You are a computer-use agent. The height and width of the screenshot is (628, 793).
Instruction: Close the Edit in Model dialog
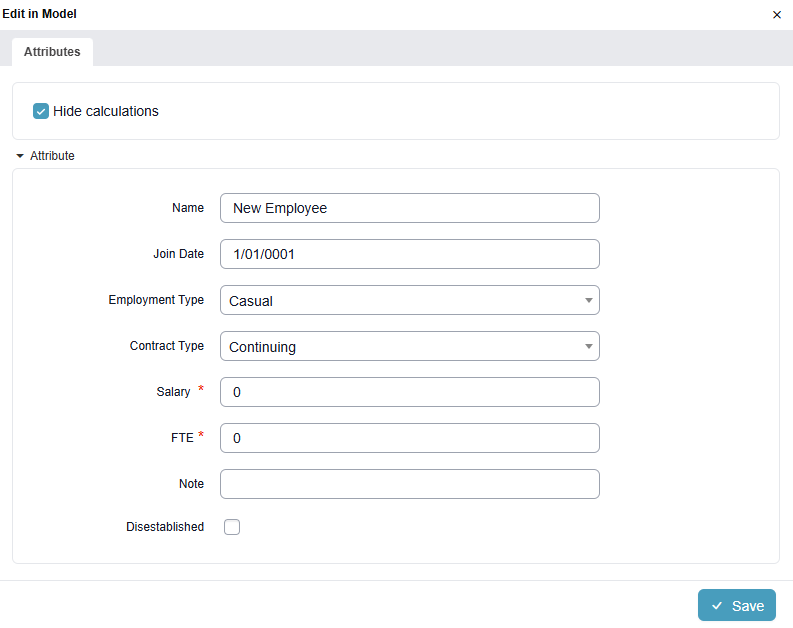pos(777,15)
